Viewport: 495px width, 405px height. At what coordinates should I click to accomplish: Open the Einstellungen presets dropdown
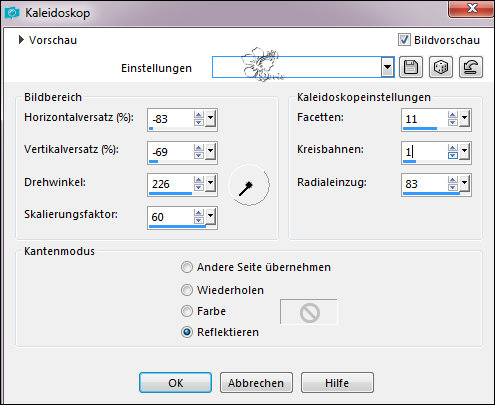pos(387,67)
